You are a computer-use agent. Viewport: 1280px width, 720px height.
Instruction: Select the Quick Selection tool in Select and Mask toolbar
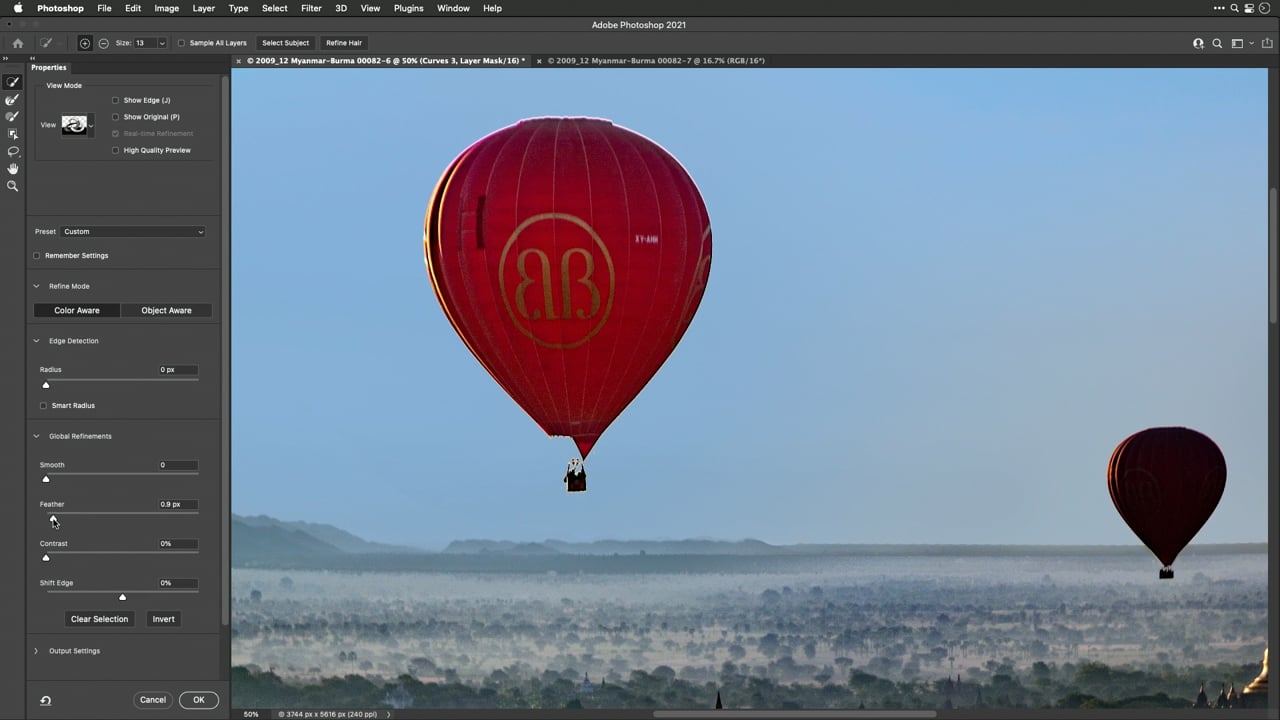click(12, 83)
